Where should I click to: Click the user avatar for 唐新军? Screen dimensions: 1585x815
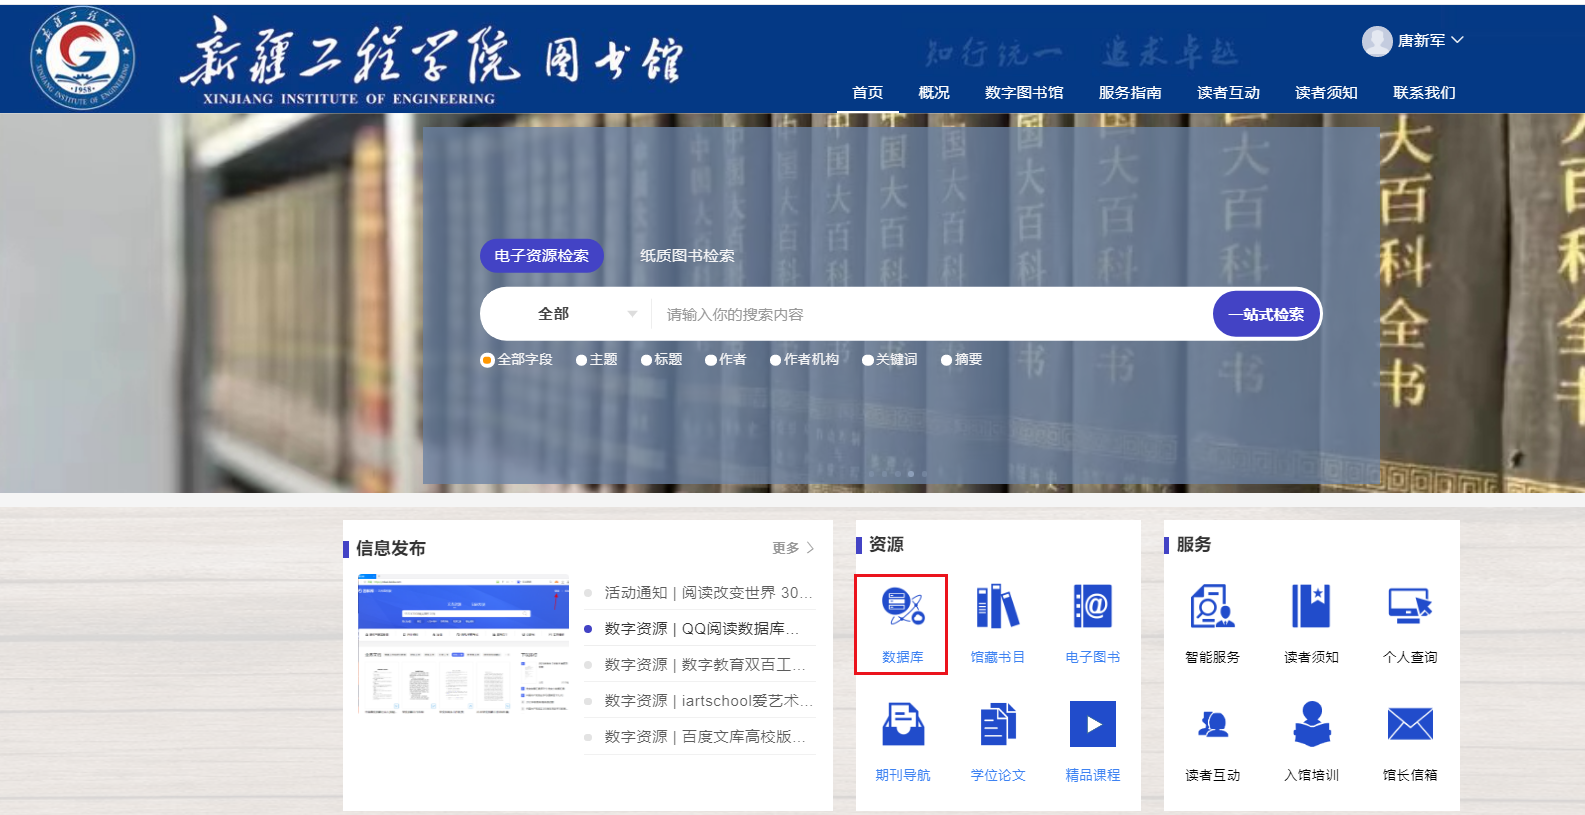(x=1377, y=41)
